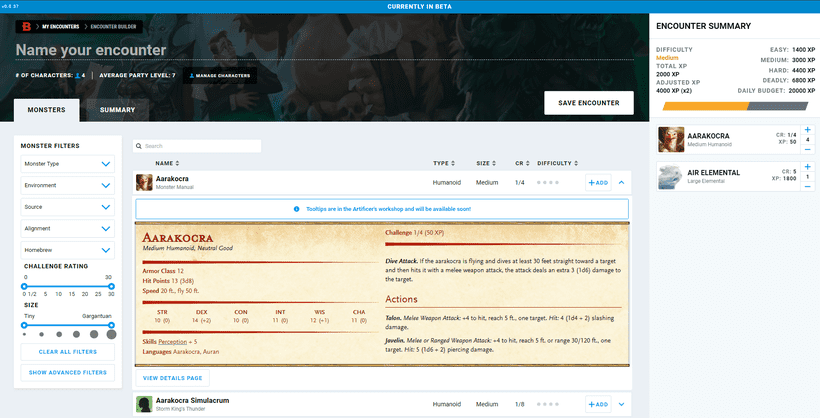This screenshot has height=418, width=820.
Task: Open View Details Page for Aarakocra
Action: click(x=173, y=378)
